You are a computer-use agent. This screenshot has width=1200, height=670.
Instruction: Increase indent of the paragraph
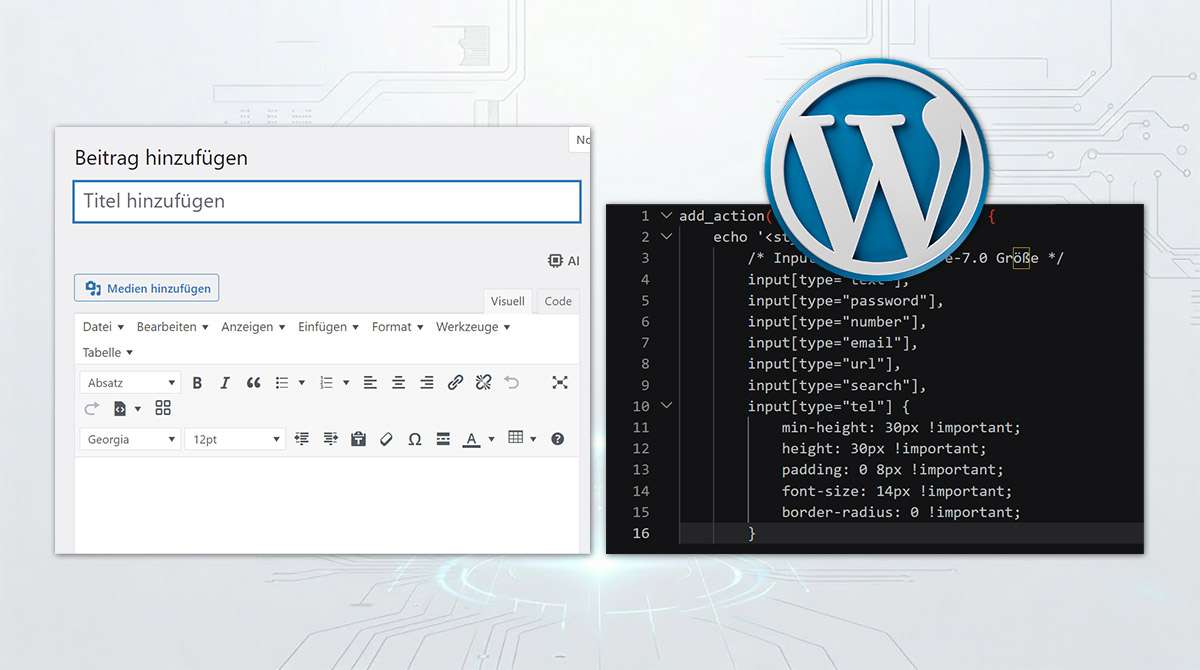pos(330,439)
